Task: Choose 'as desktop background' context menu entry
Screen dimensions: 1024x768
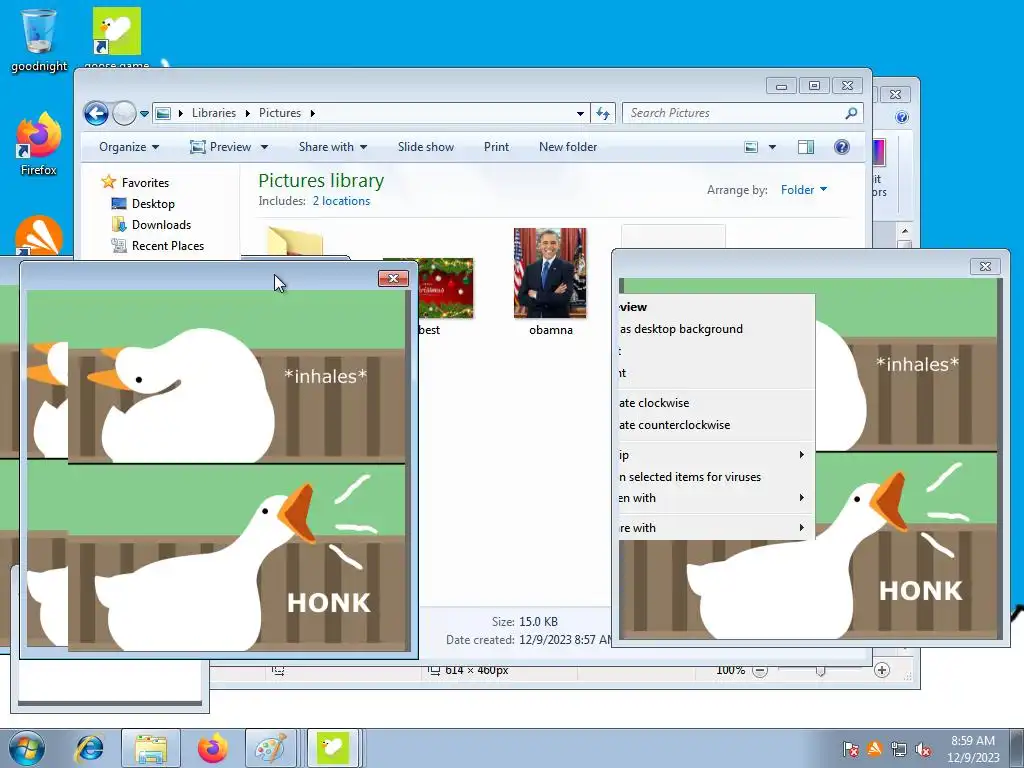Action: click(x=716, y=329)
